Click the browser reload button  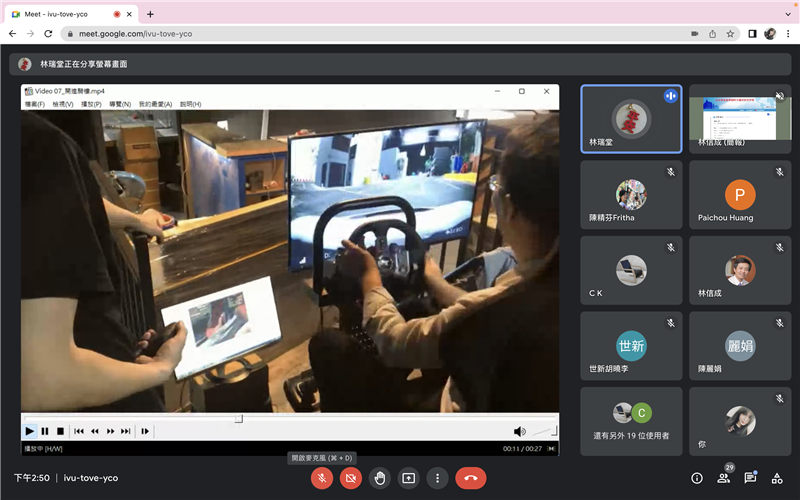(x=50, y=33)
